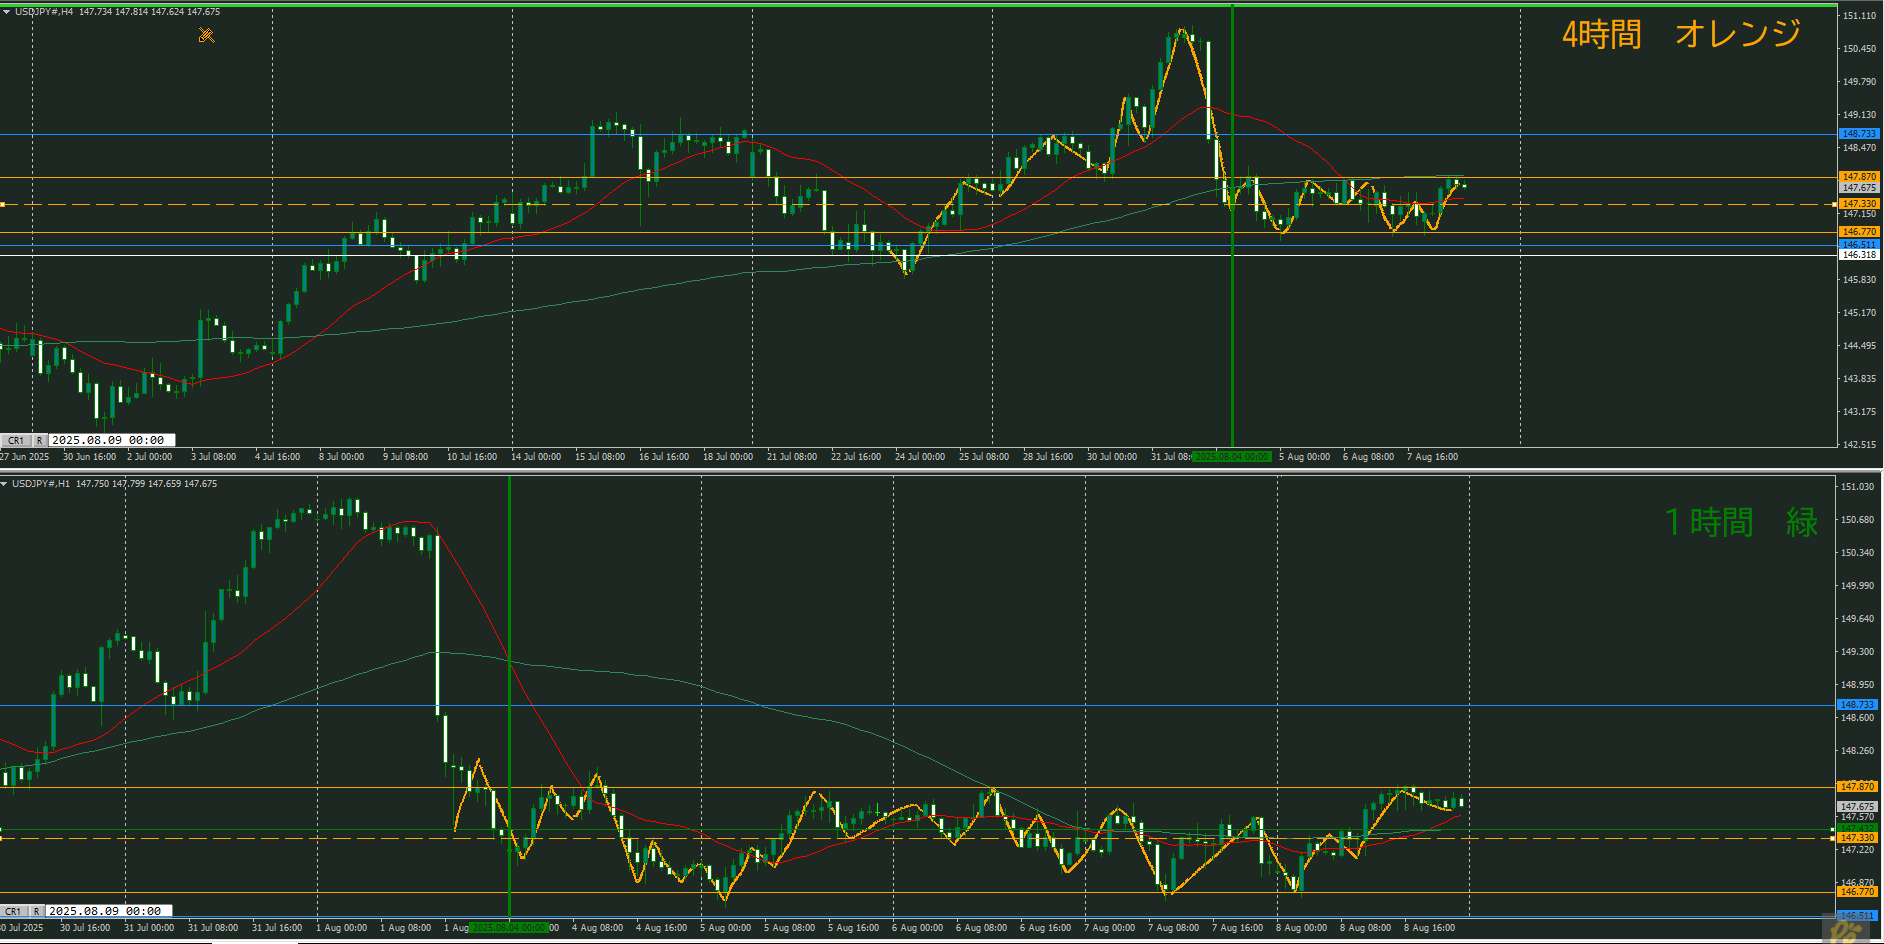Click '15 Jul 08:00' on H4 time axis
The image size is (1884, 944).
(600, 457)
